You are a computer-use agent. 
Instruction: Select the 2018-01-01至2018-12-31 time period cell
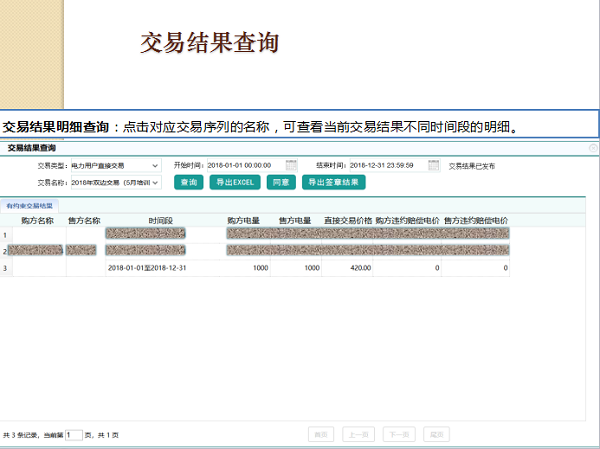(147, 268)
